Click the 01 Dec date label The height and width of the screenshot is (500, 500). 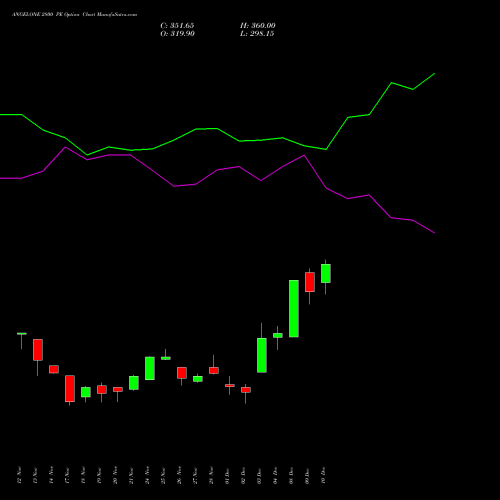227,475
